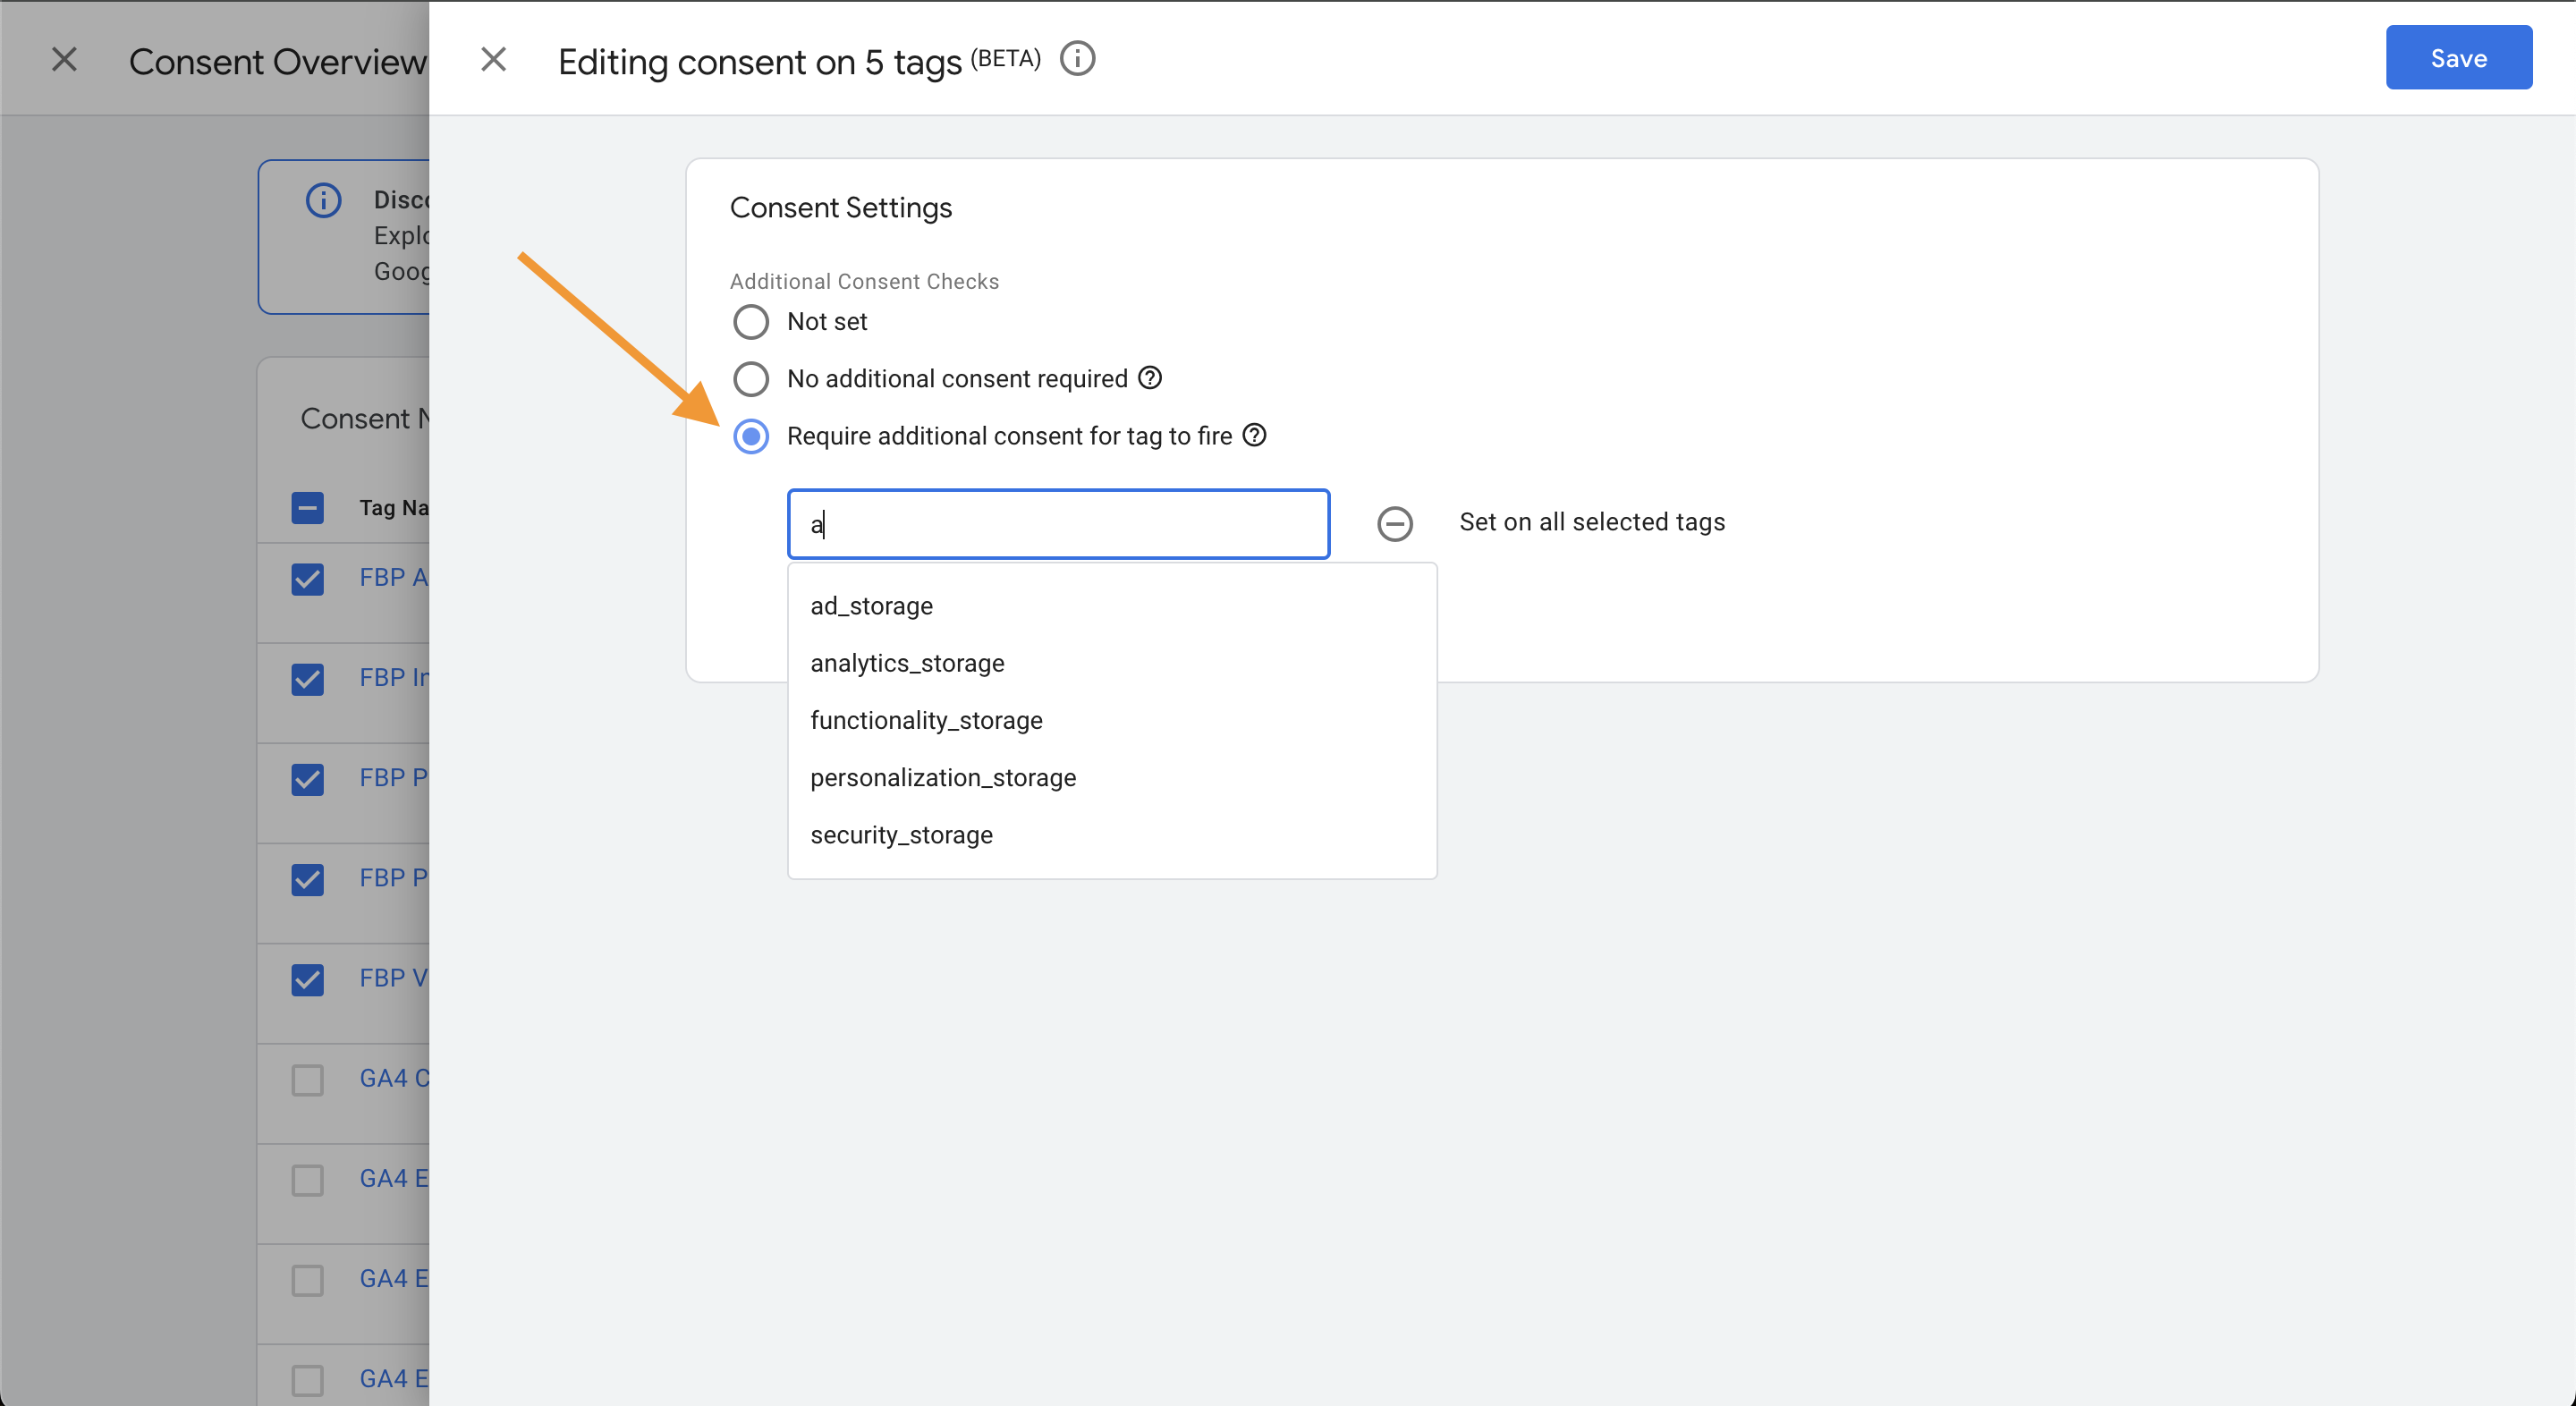
Task: Open help icon next to Require additional consent
Action: [x=1254, y=435]
